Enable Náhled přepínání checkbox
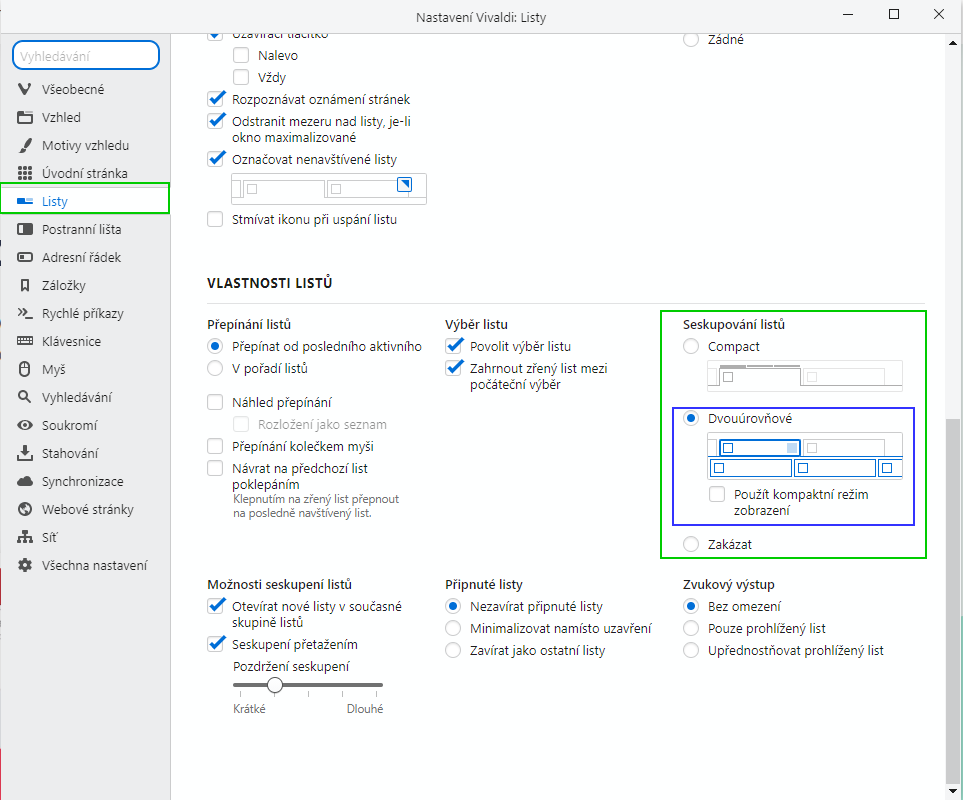Viewport: 963px width, 800px height. pos(215,402)
